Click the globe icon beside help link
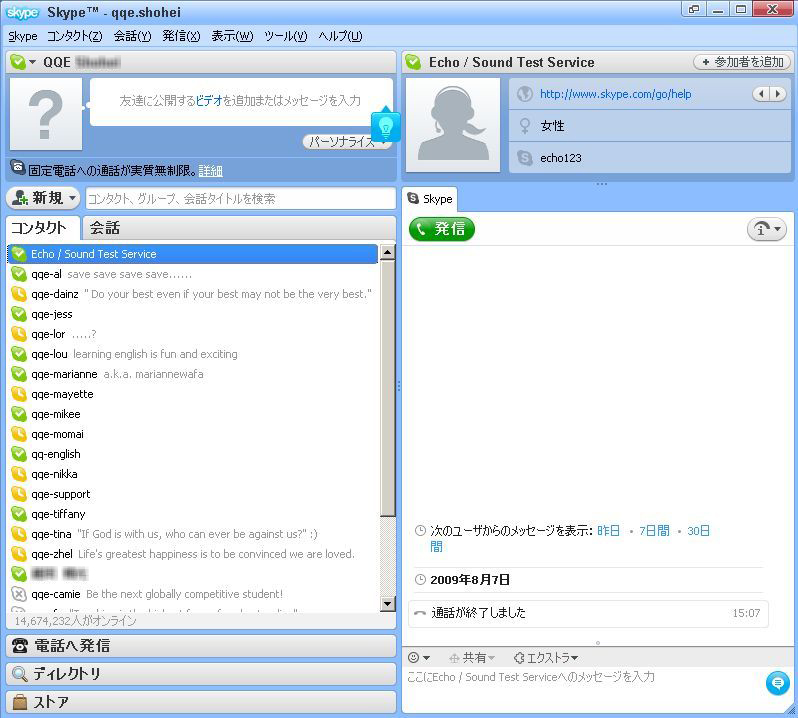This screenshot has height=718, width=798. coord(525,94)
